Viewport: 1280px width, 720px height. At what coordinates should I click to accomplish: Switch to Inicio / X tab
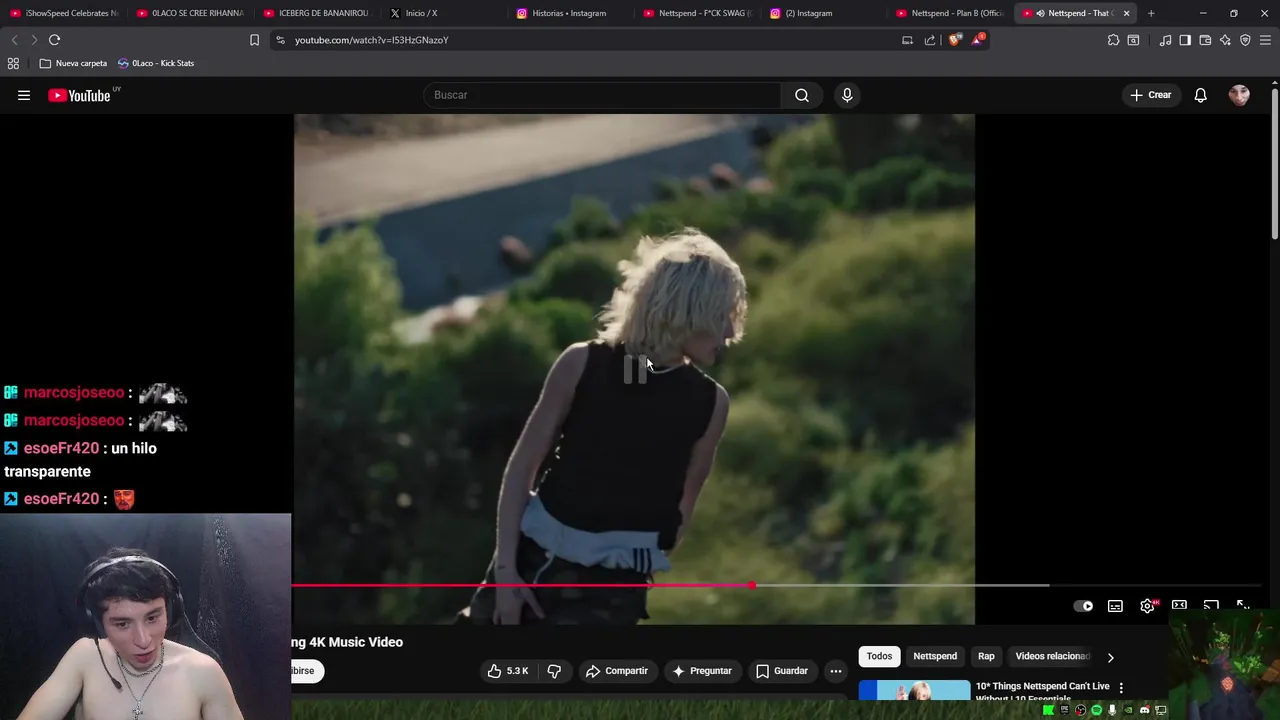click(x=445, y=13)
